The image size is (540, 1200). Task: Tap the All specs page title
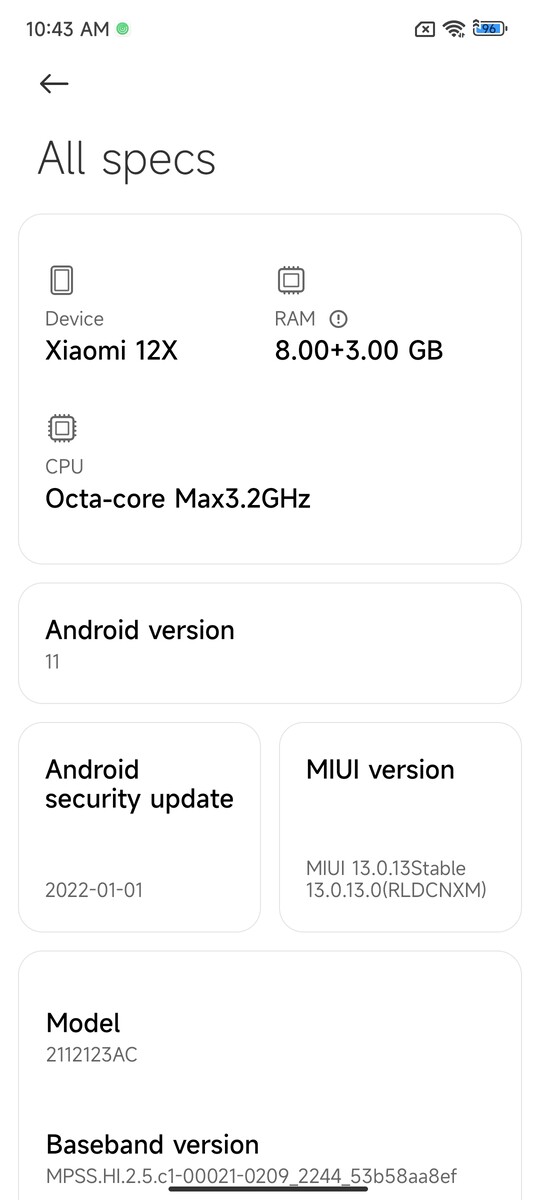(x=127, y=160)
